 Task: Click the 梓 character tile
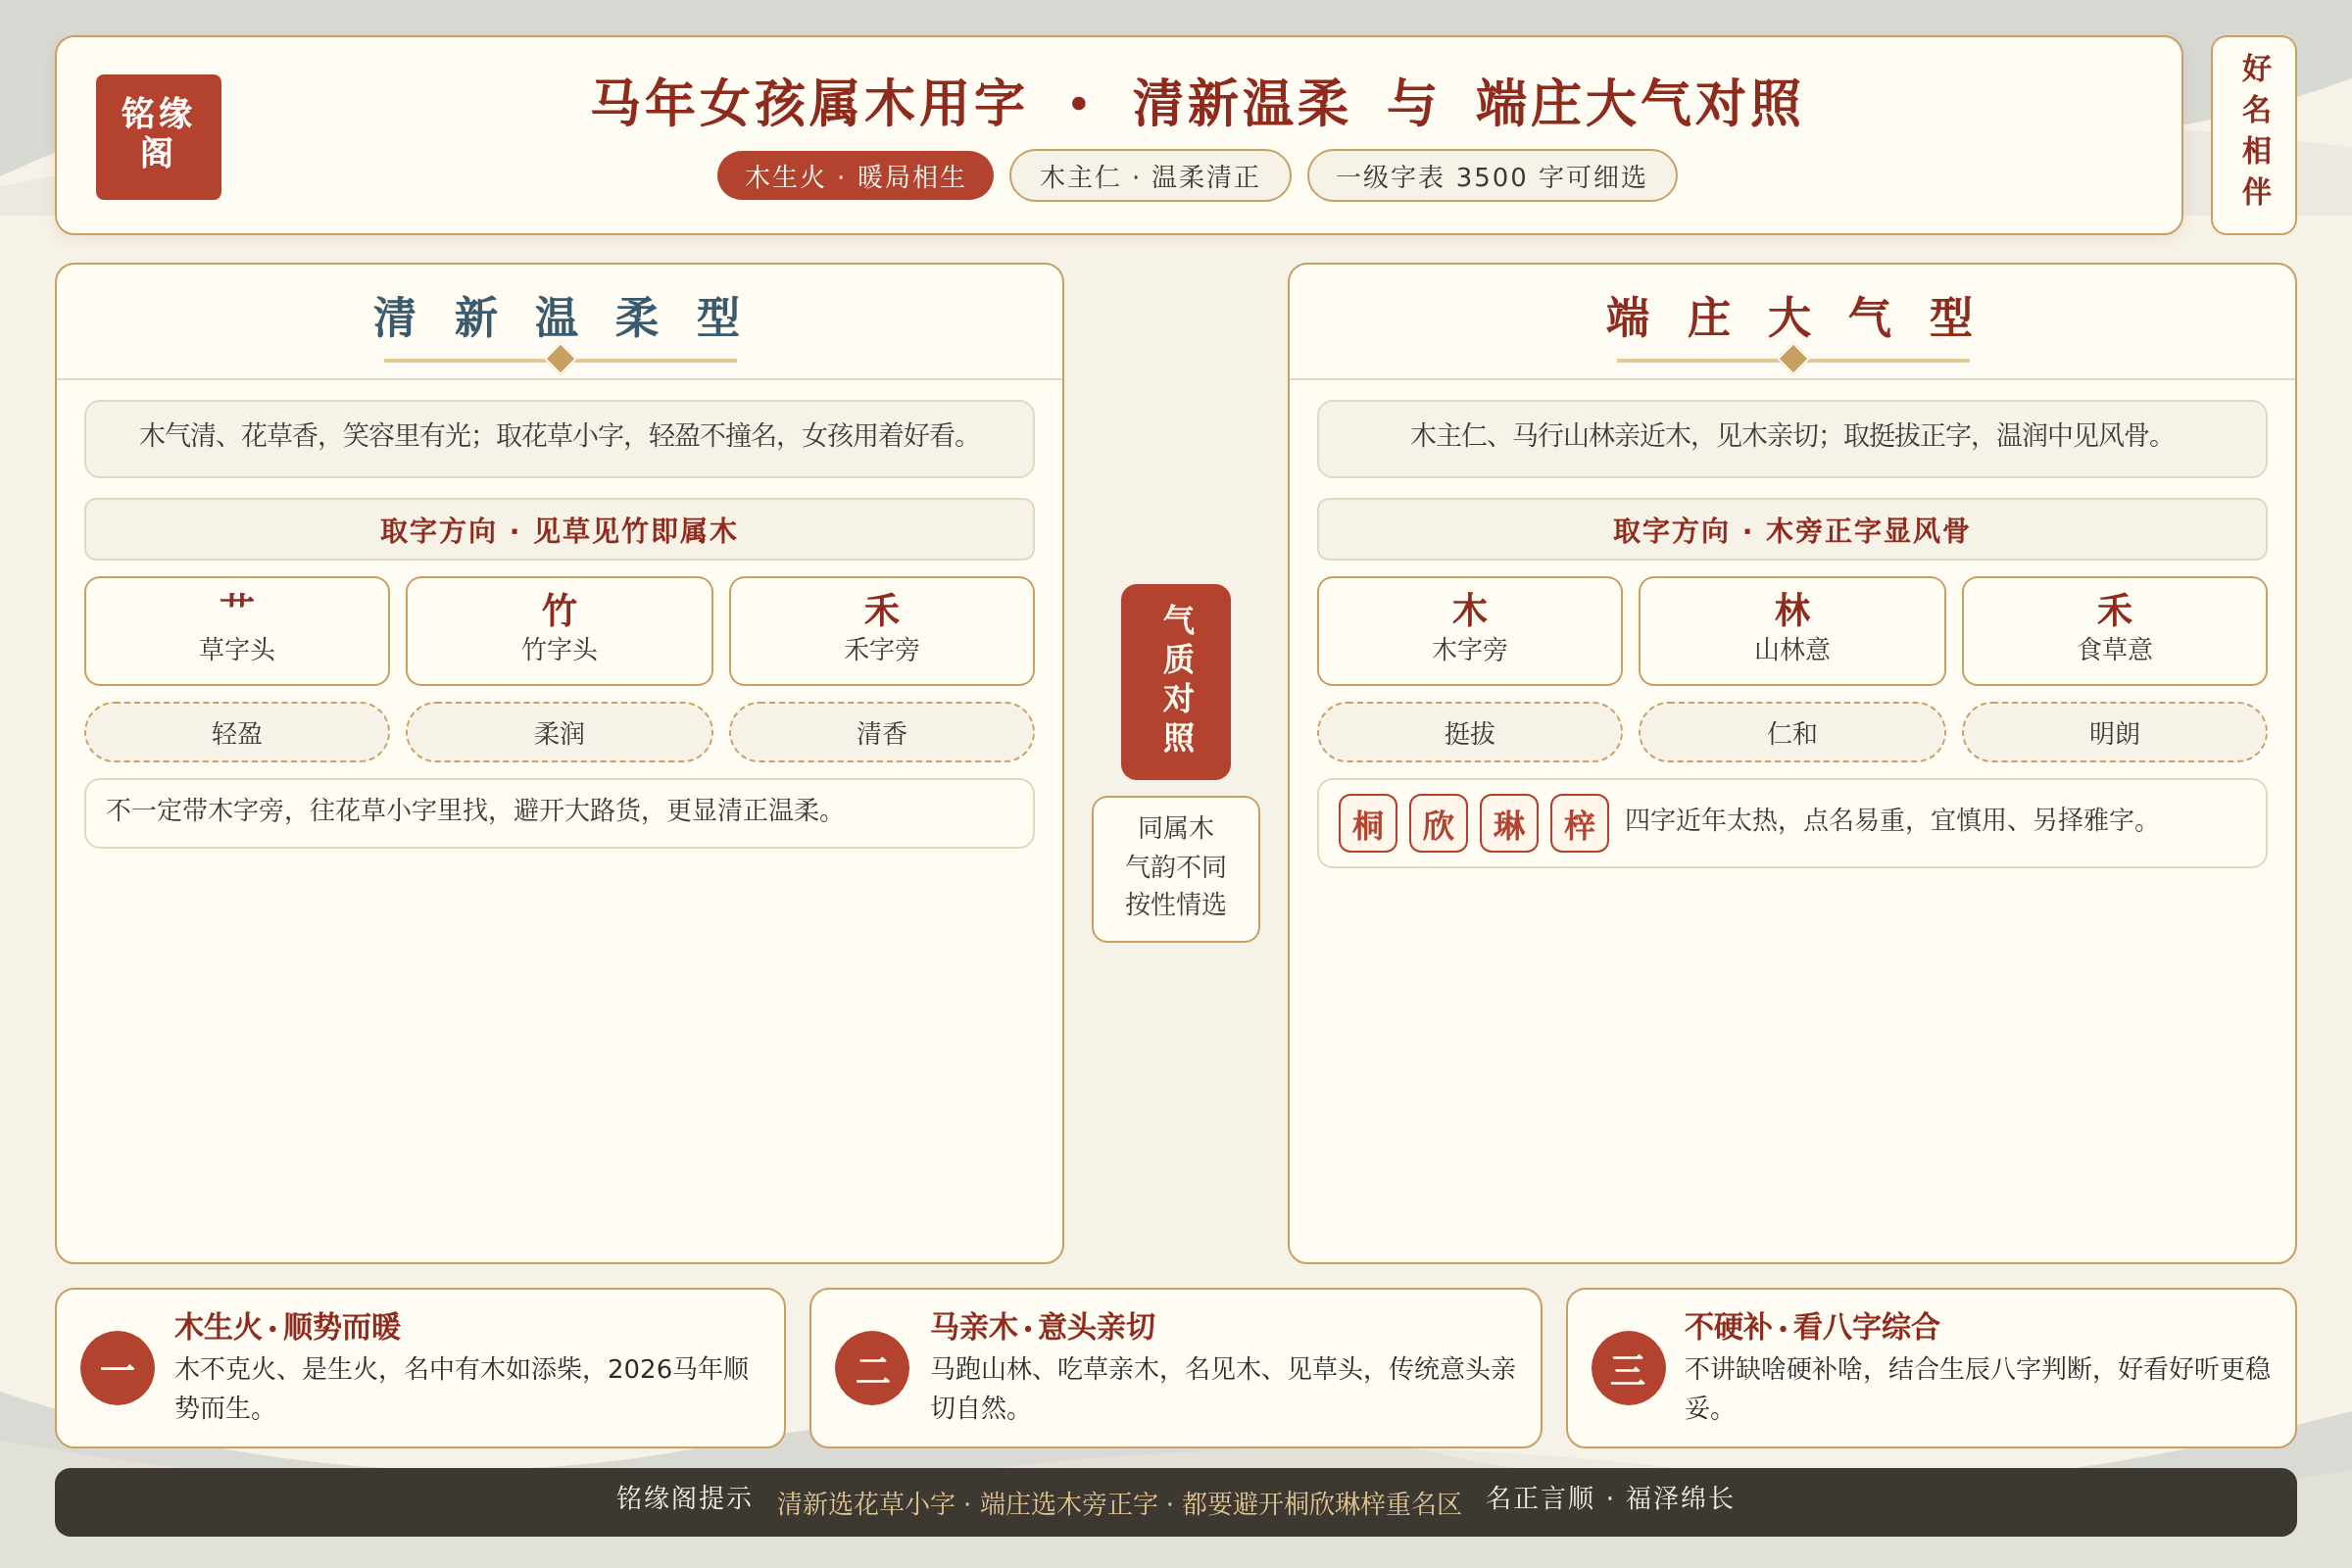pyautogui.click(x=1579, y=823)
